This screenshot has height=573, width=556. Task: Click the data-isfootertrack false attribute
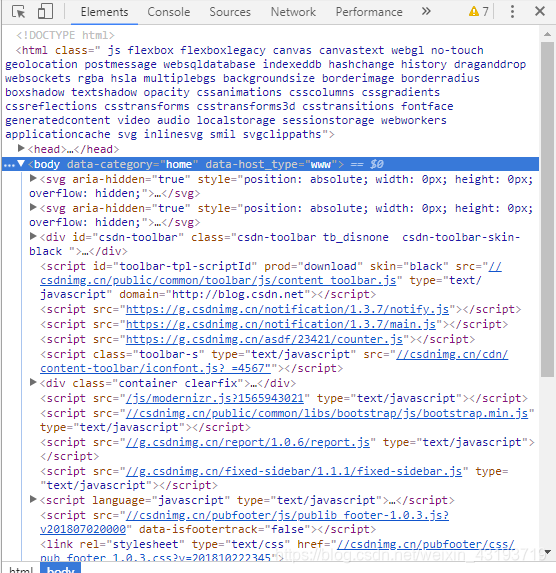(224, 530)
